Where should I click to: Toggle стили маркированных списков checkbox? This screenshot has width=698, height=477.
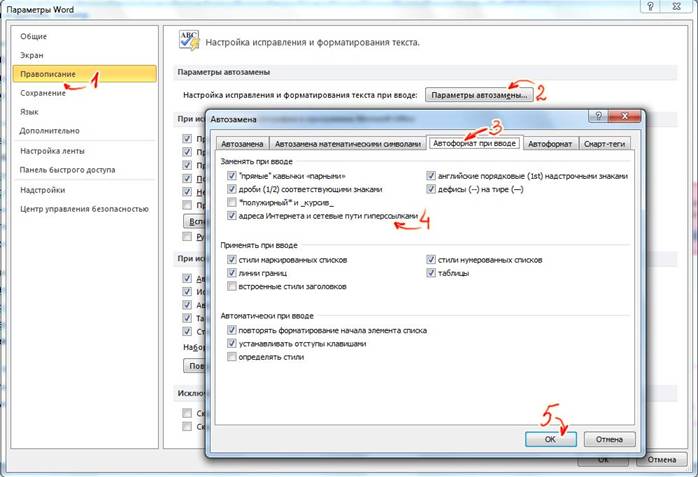pos(231,259)
